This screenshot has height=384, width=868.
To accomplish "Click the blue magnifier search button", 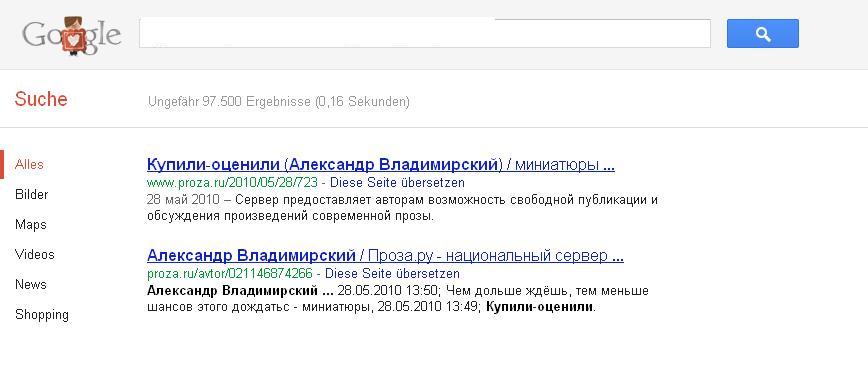I will click(762, 34).
